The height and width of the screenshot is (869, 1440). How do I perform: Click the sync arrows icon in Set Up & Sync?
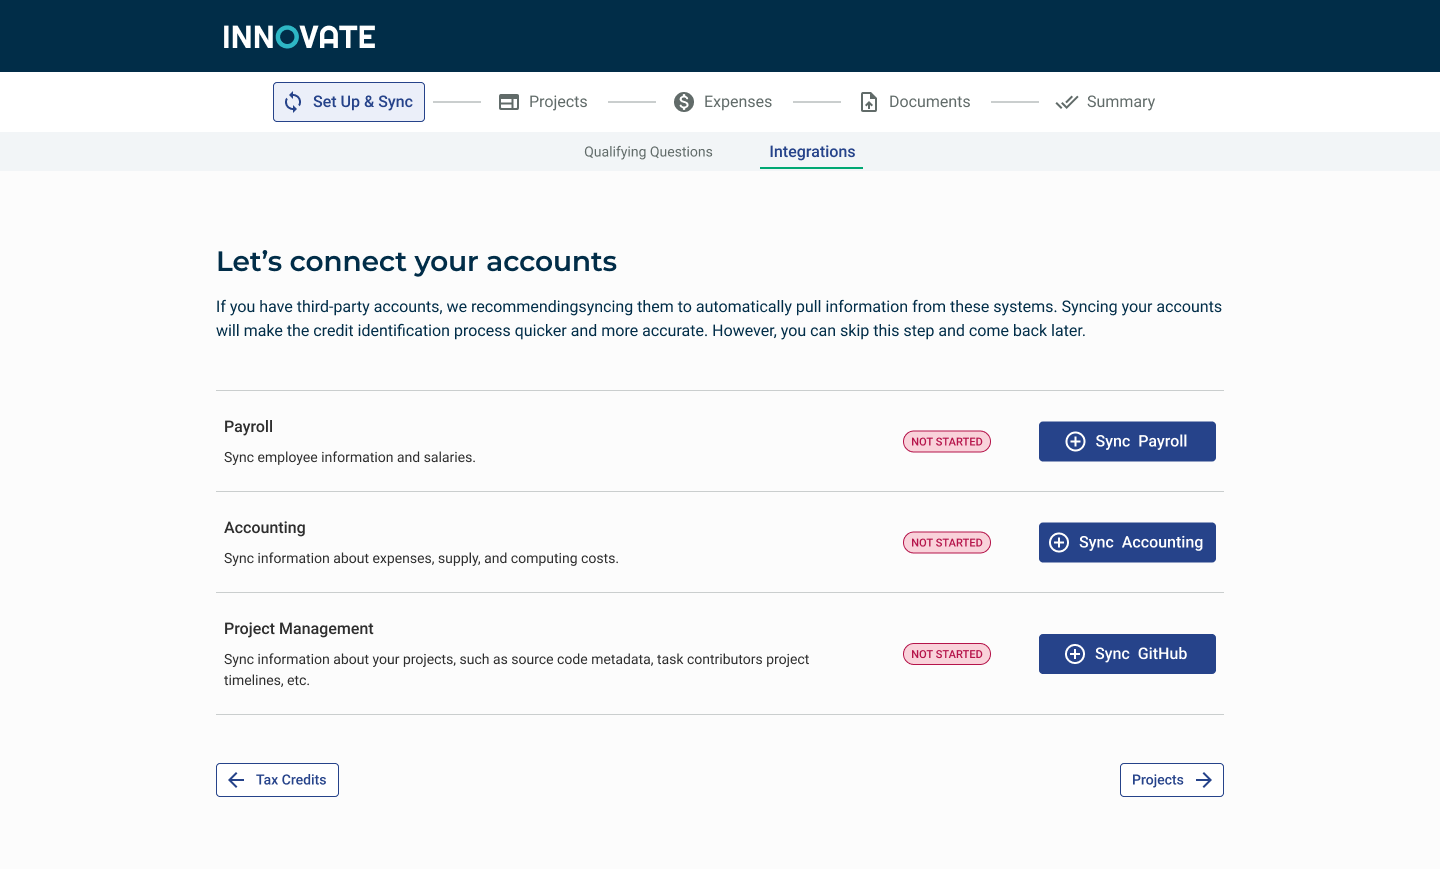point(293,102)
